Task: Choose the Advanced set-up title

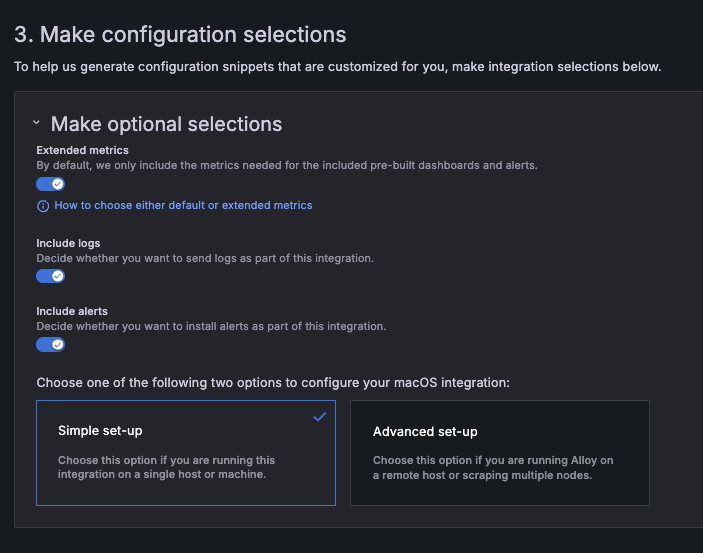Action: pos(425,431)
